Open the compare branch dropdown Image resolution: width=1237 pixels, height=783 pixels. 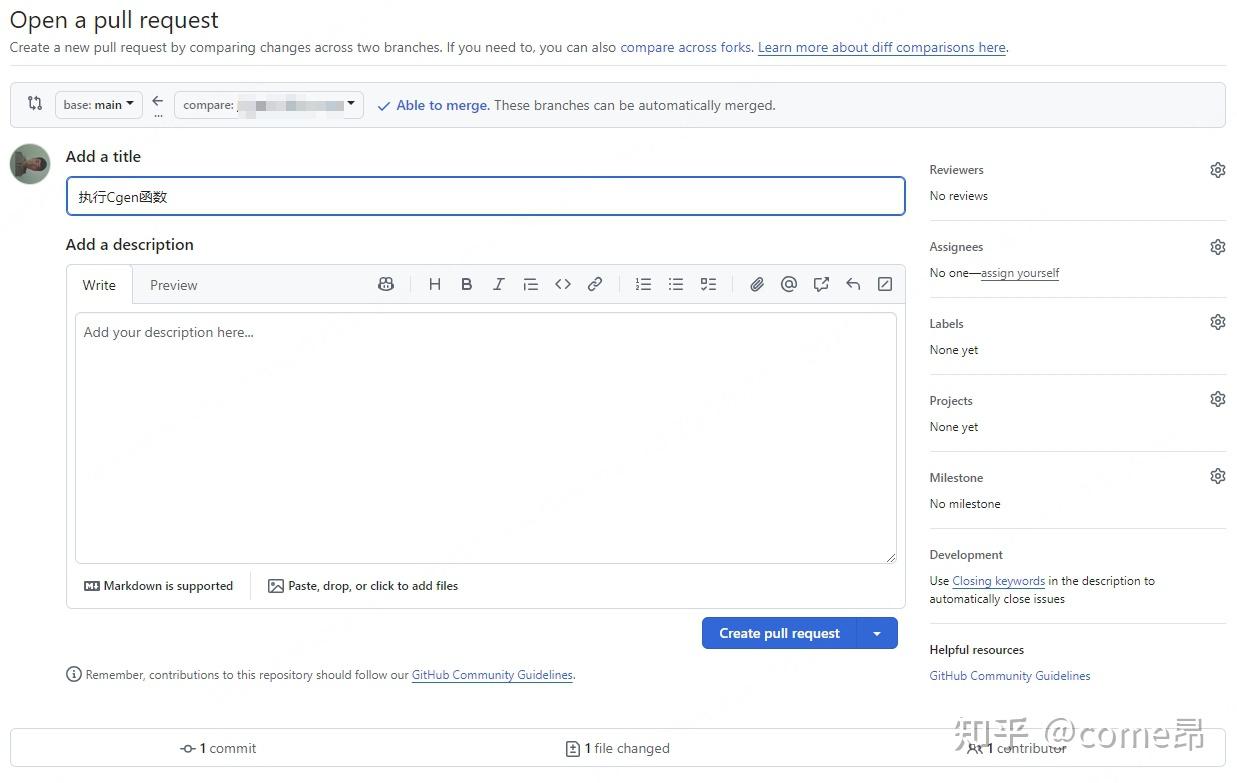point(268,105)
